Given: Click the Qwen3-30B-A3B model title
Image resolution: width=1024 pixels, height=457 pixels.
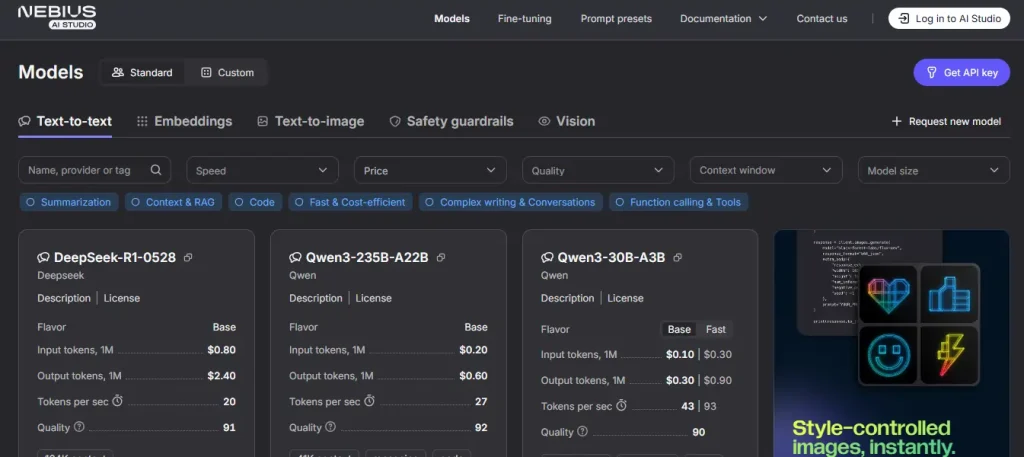Looking at the screenshot, I should point(611,258).
